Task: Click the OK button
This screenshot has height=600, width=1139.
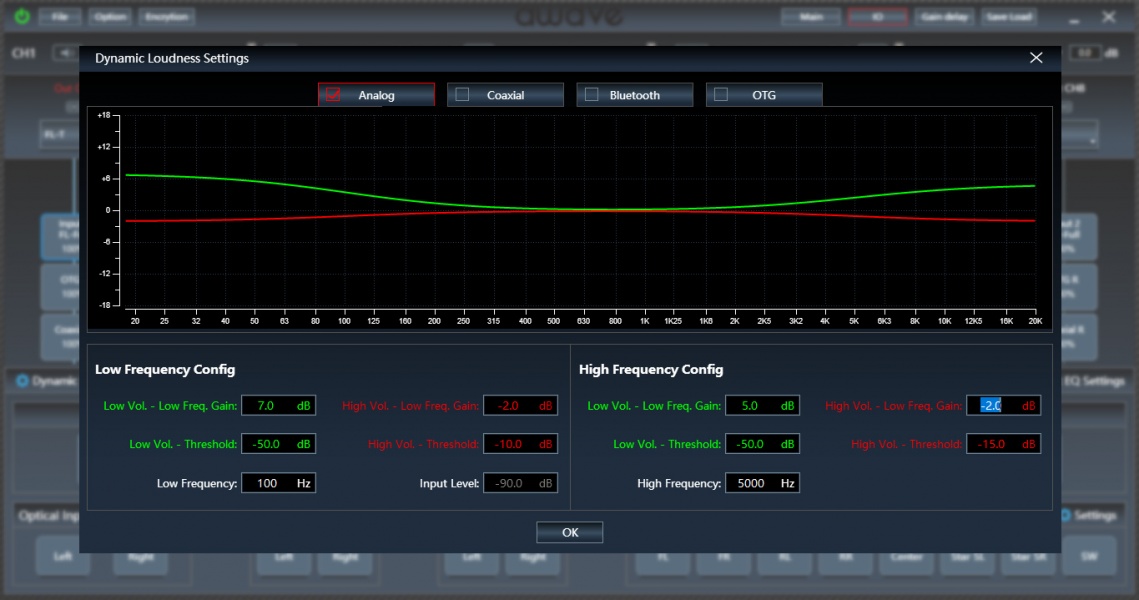Action: [569, 532]
